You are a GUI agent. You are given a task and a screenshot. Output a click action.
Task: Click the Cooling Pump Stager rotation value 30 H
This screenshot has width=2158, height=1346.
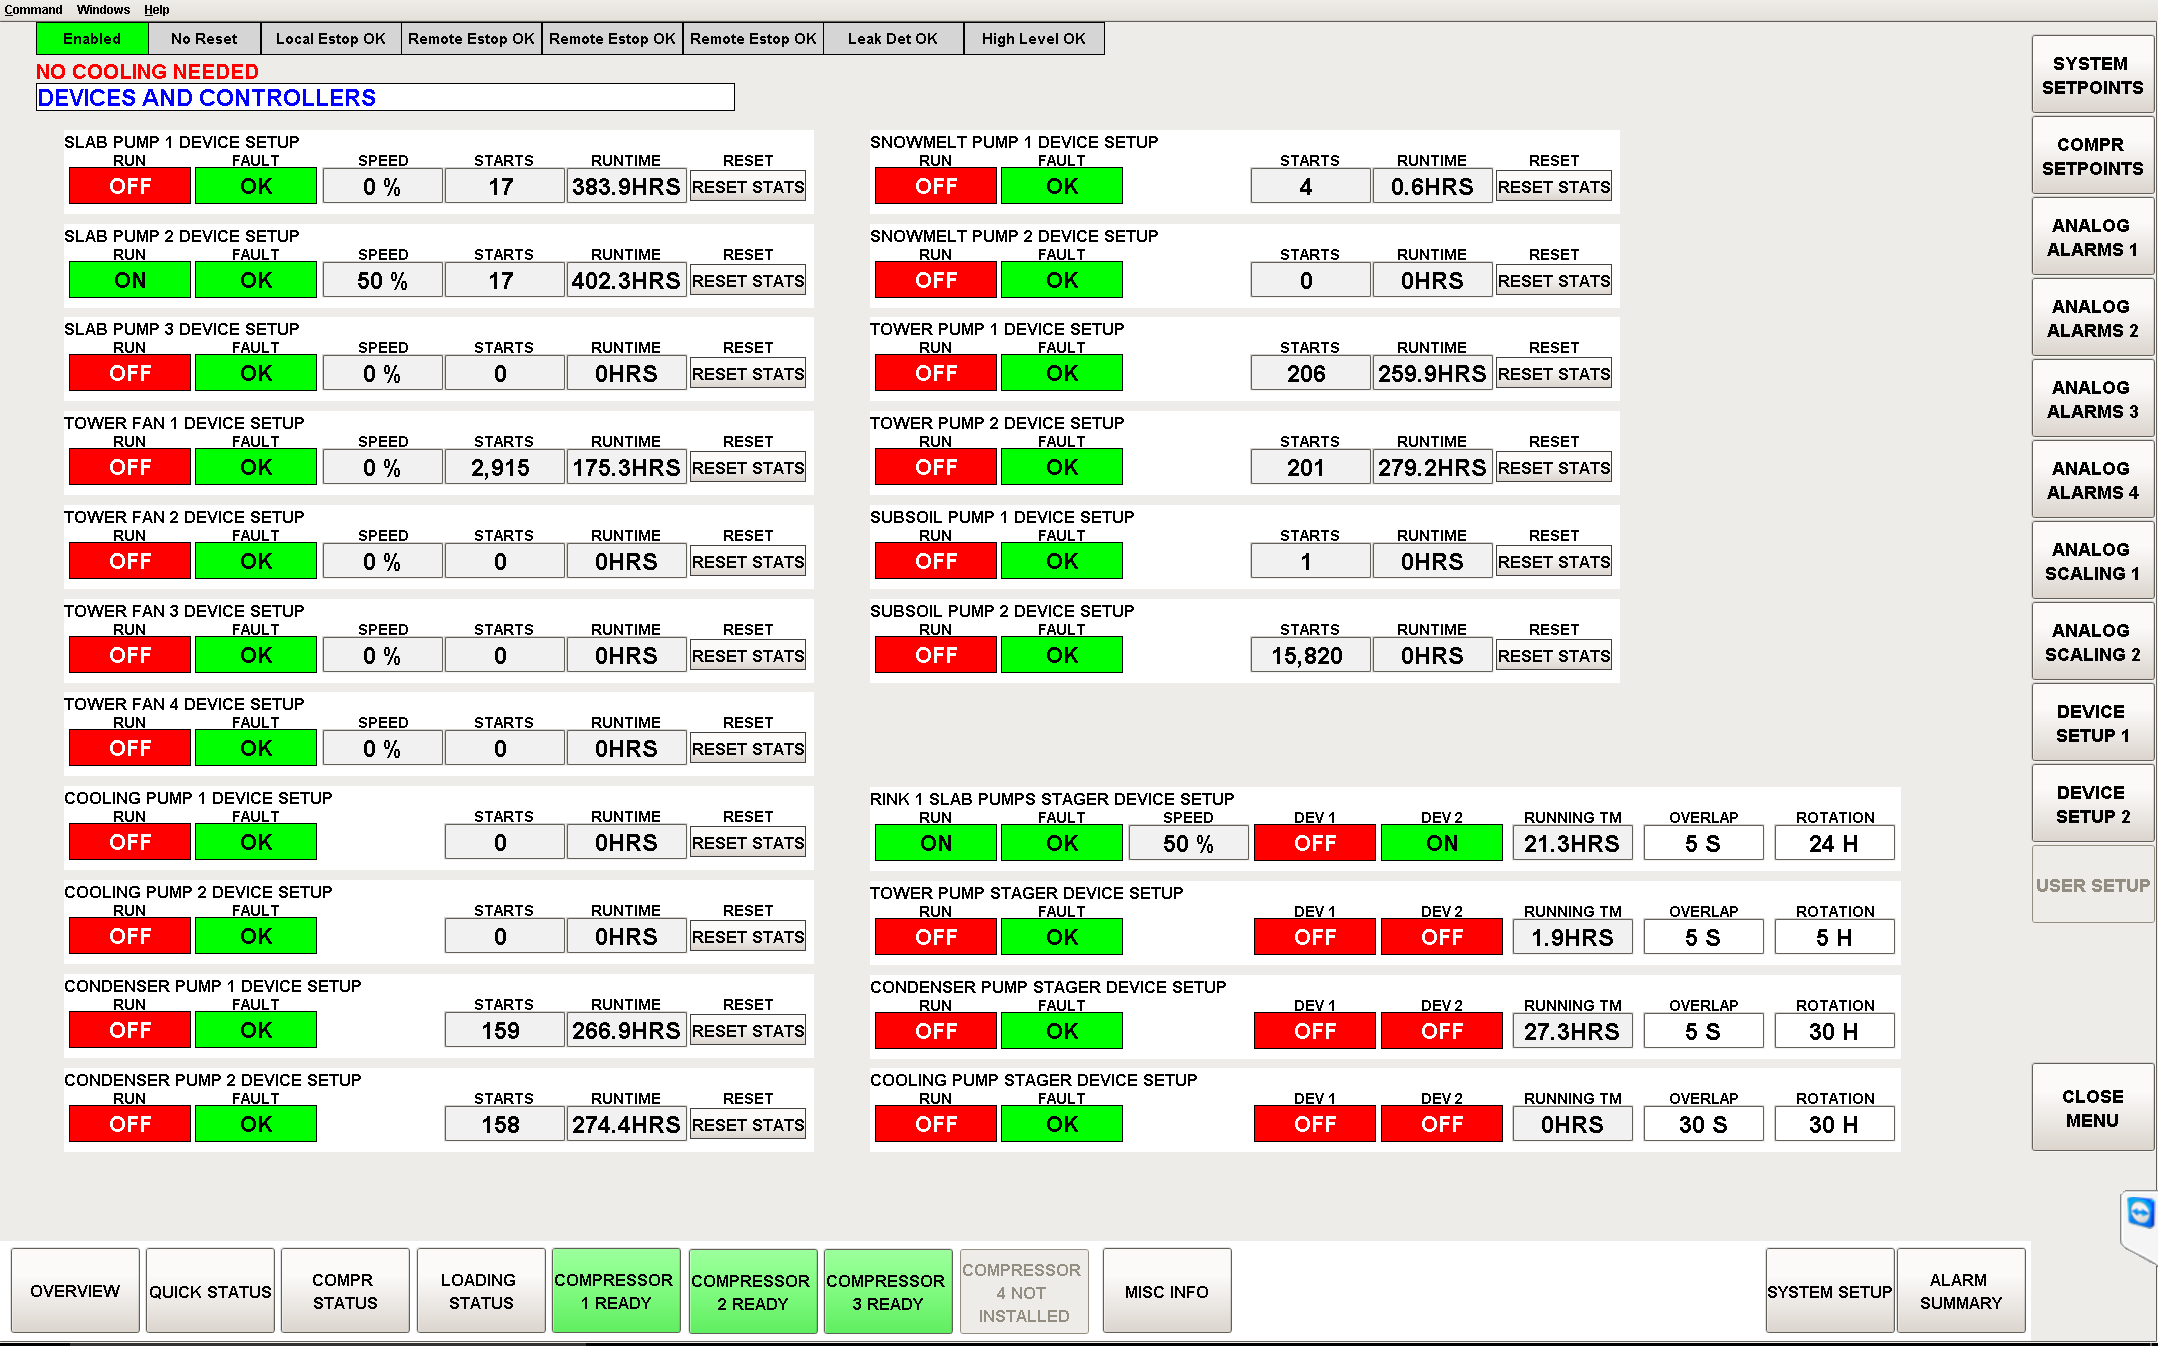tap(1833, 1123)
